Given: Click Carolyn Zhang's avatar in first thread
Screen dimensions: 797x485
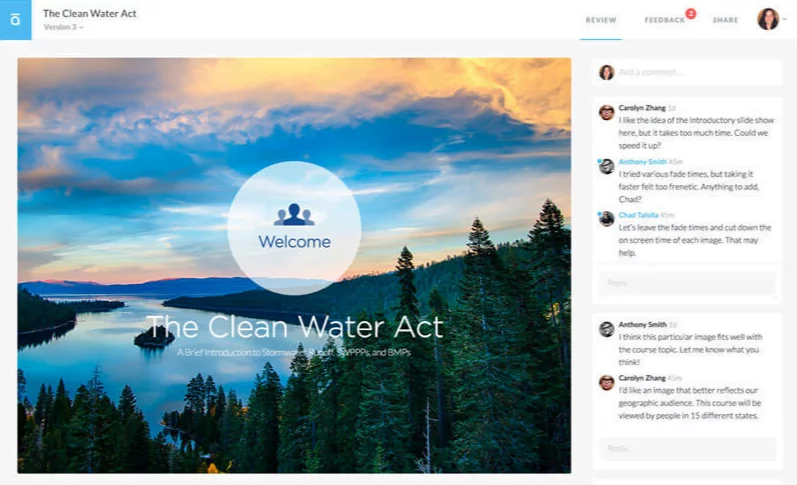Looking at the screenshot, I should (606, 112).
